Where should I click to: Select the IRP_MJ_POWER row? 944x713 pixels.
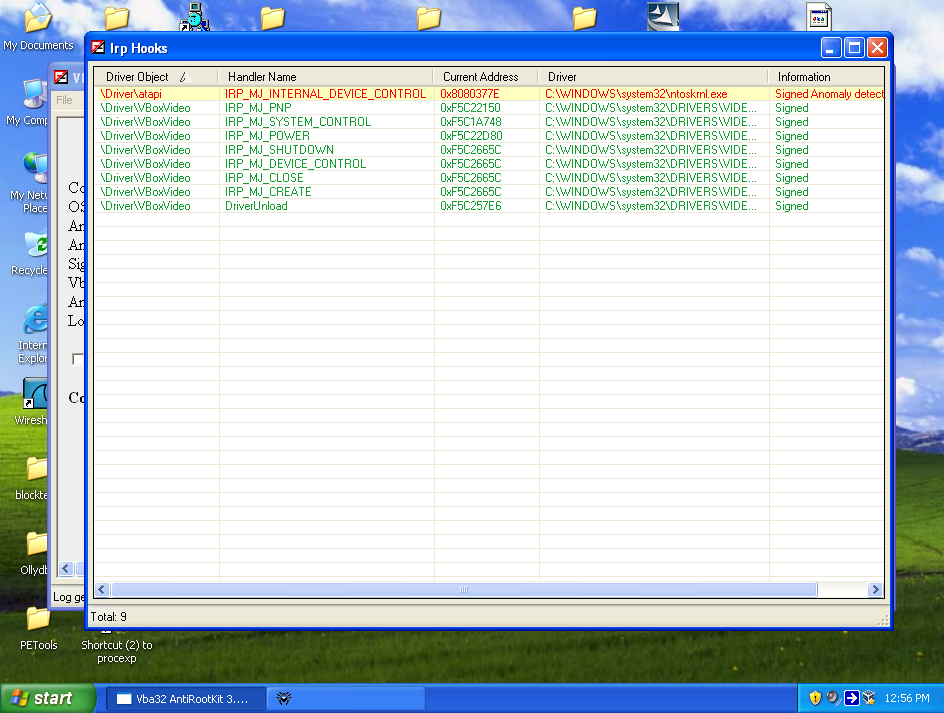point(489,136)
